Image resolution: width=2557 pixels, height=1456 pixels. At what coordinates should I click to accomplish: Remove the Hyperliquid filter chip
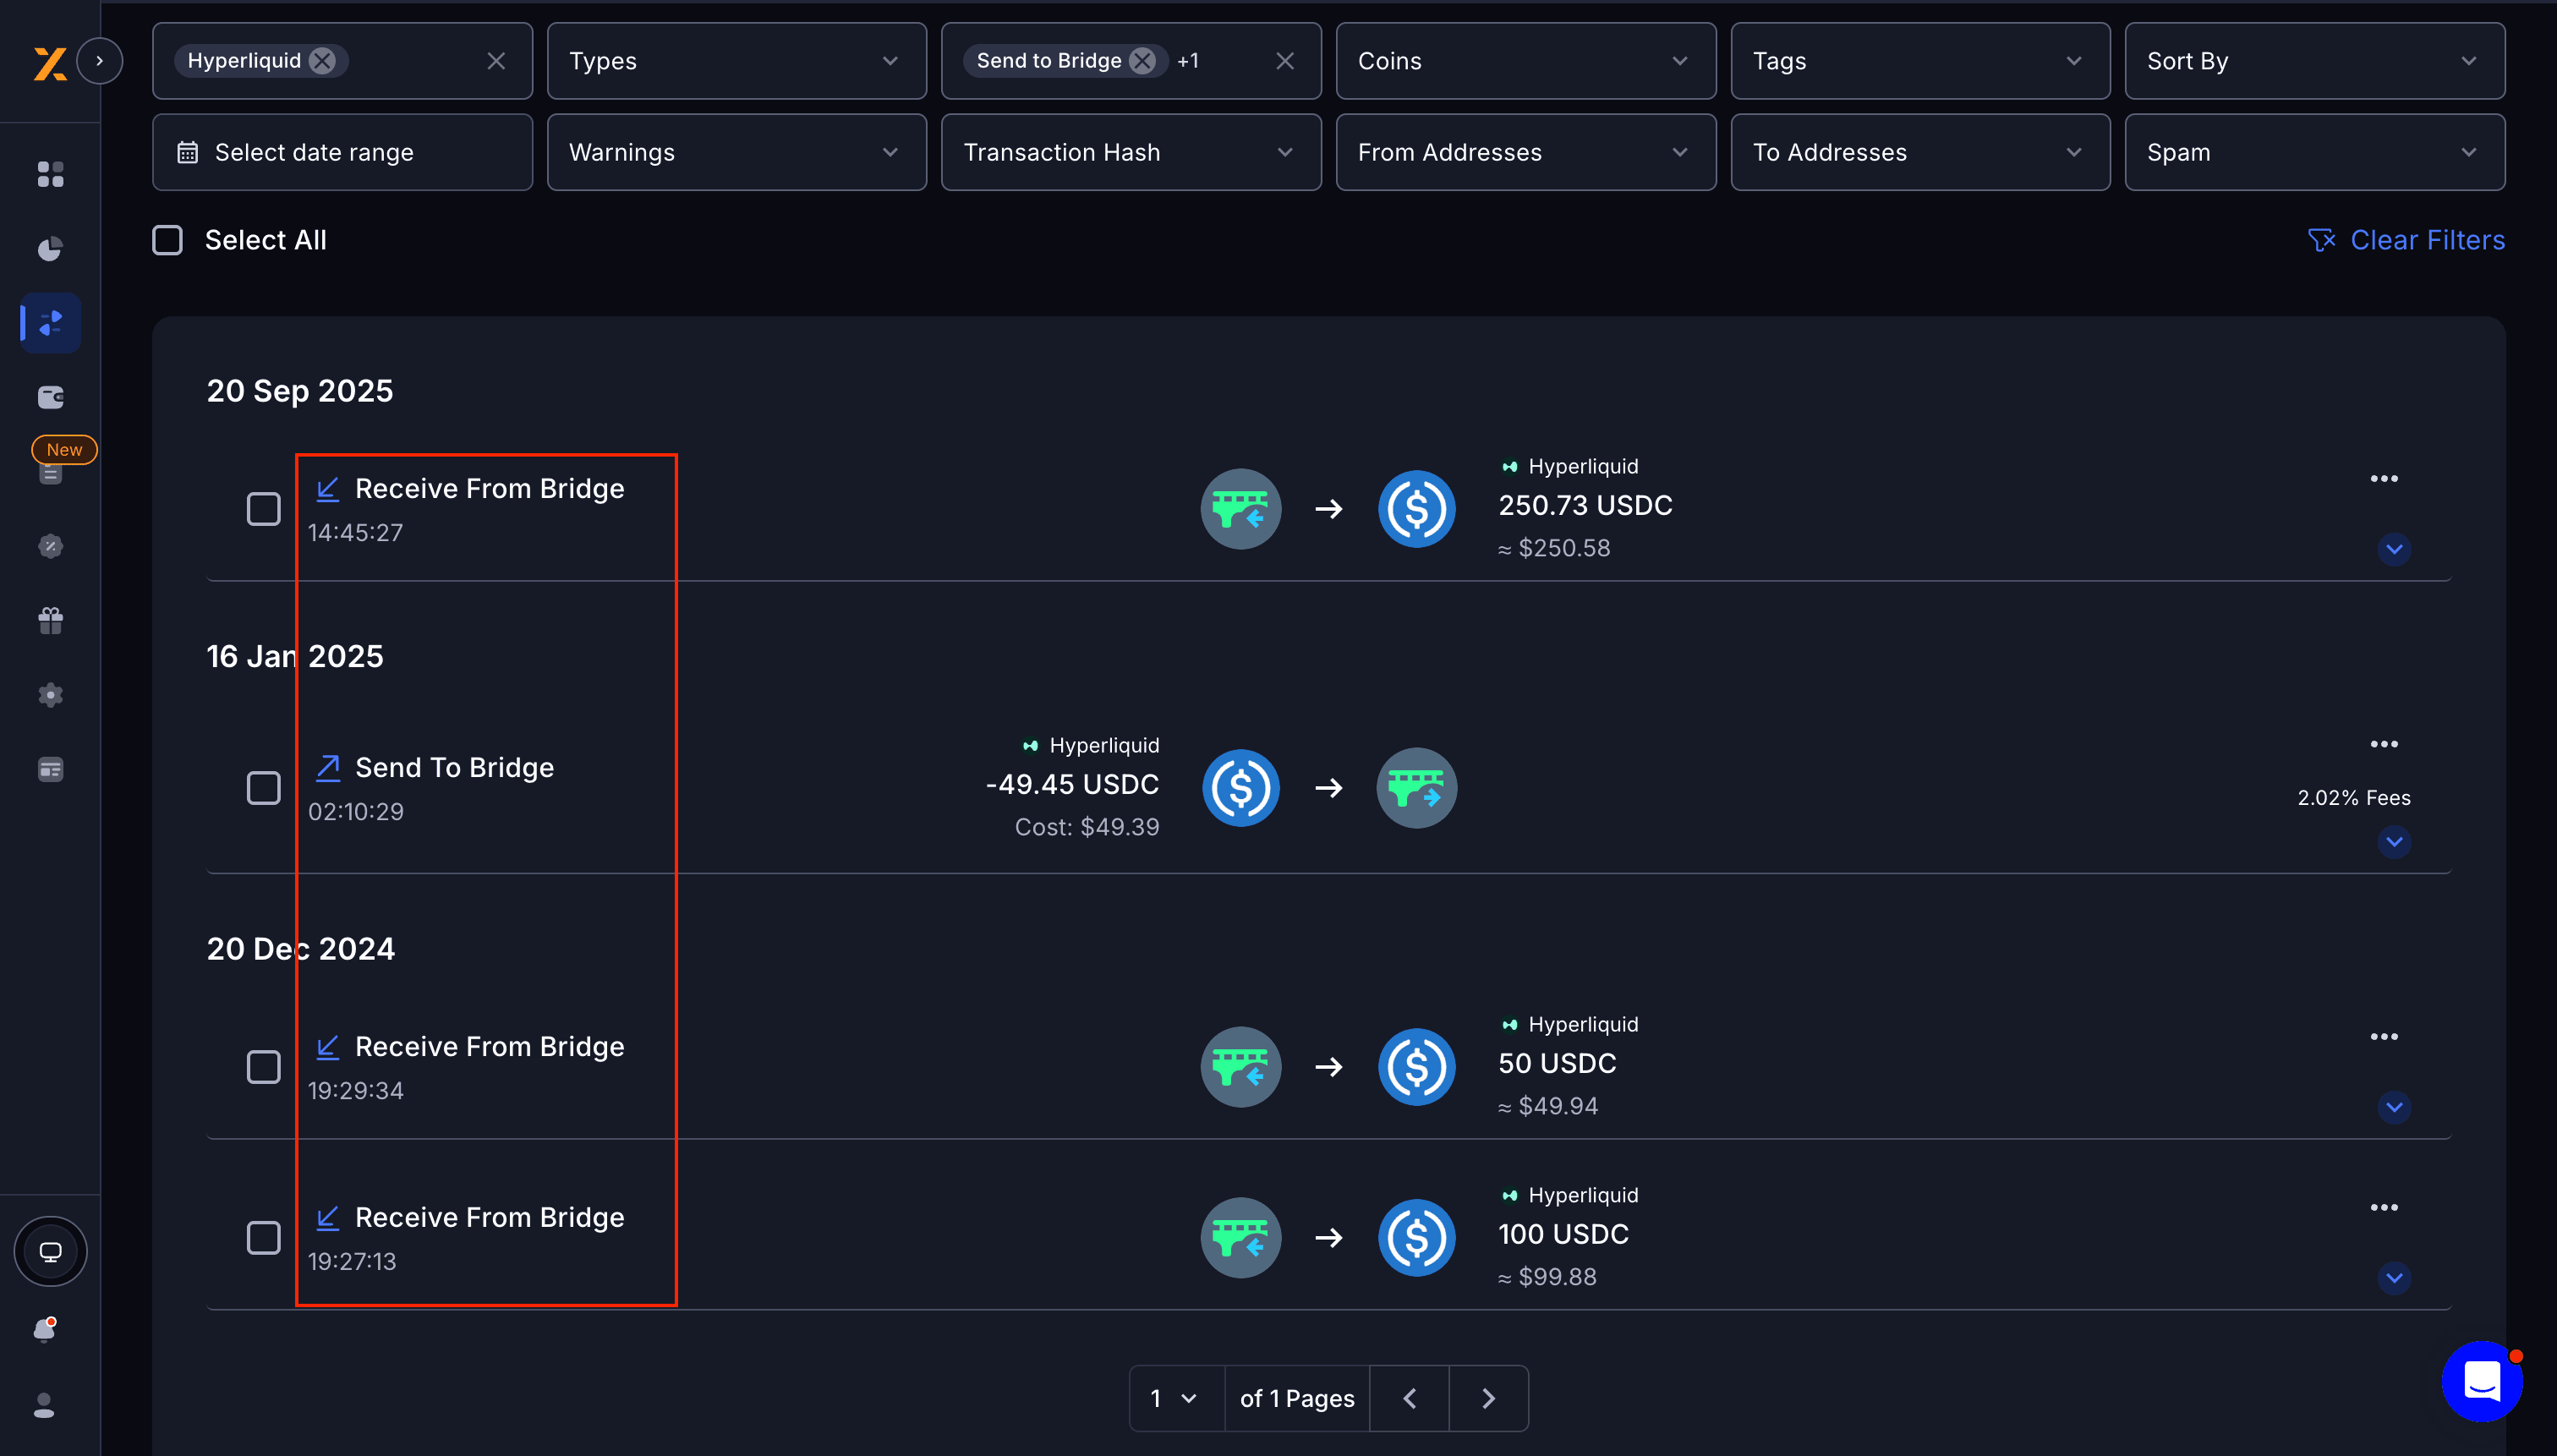click(x=321, y=61)
